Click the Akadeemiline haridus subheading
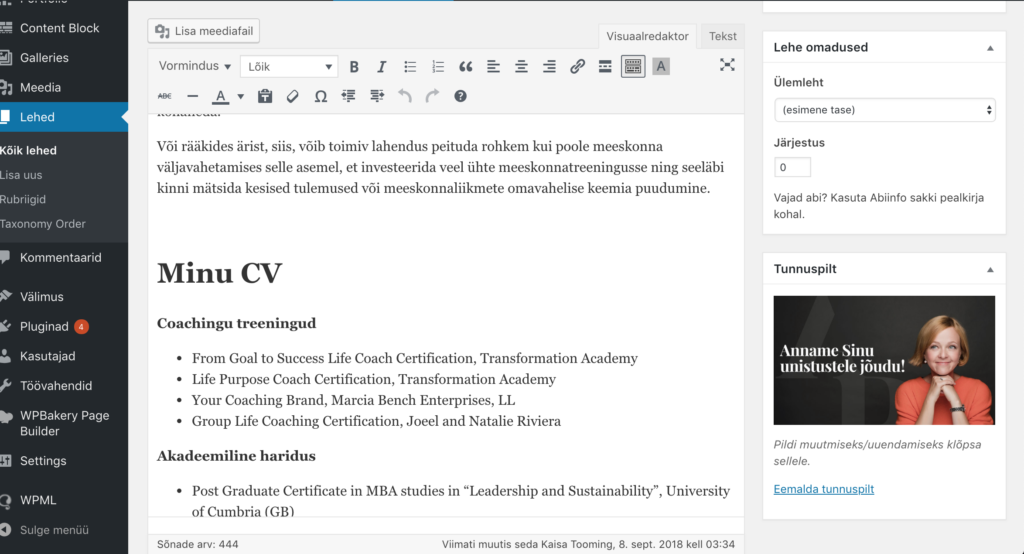This screenshot has height=554, width=1024. 236,456
